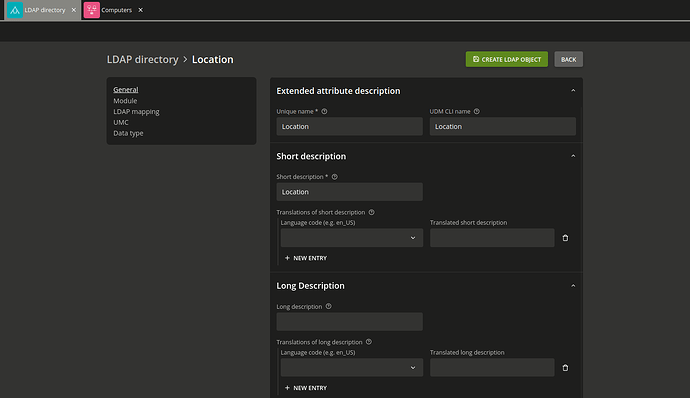
Task: Click the Unique name input field
Action: 349,126
